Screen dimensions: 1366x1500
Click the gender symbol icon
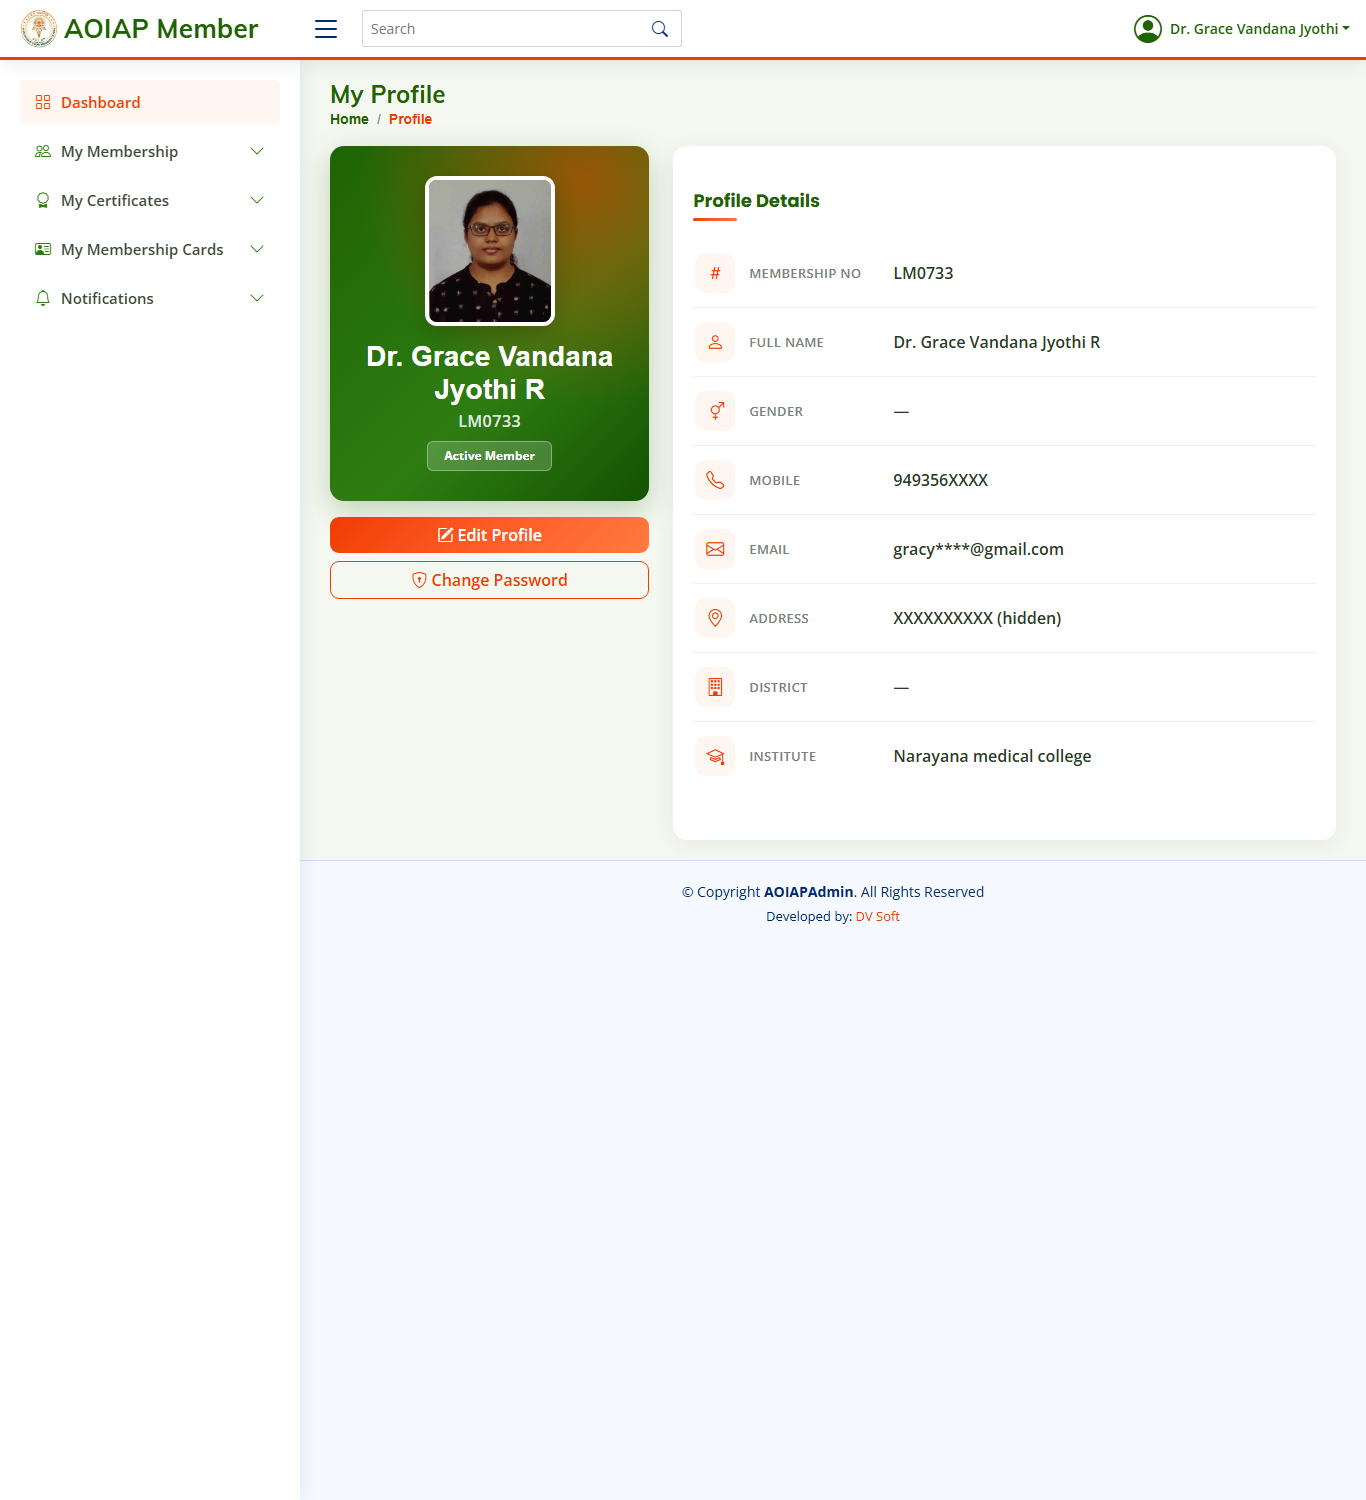tap(715, 411)
